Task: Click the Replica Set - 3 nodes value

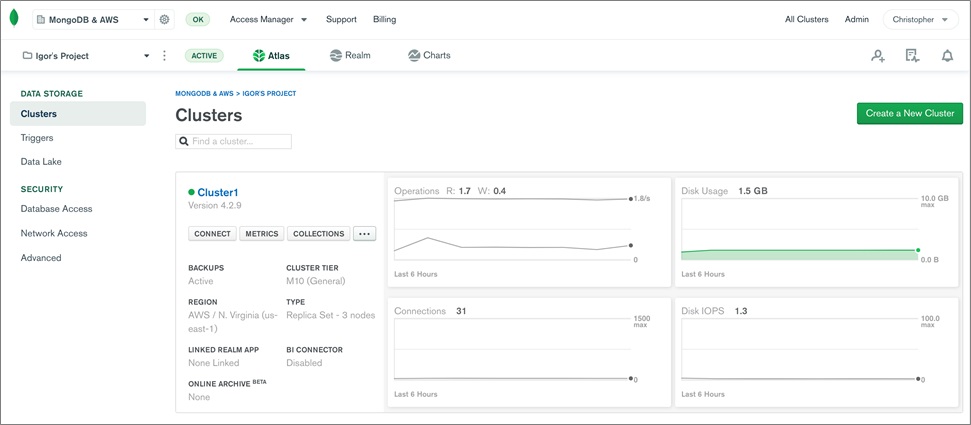Action: click(x=331, y=315)
